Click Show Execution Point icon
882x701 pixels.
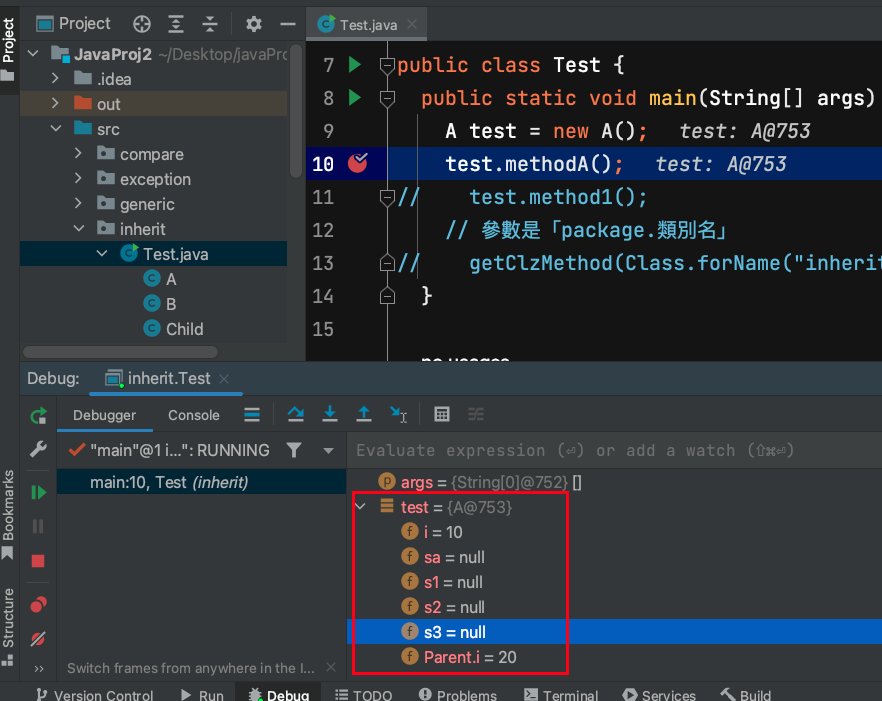(x=252, y=415)
